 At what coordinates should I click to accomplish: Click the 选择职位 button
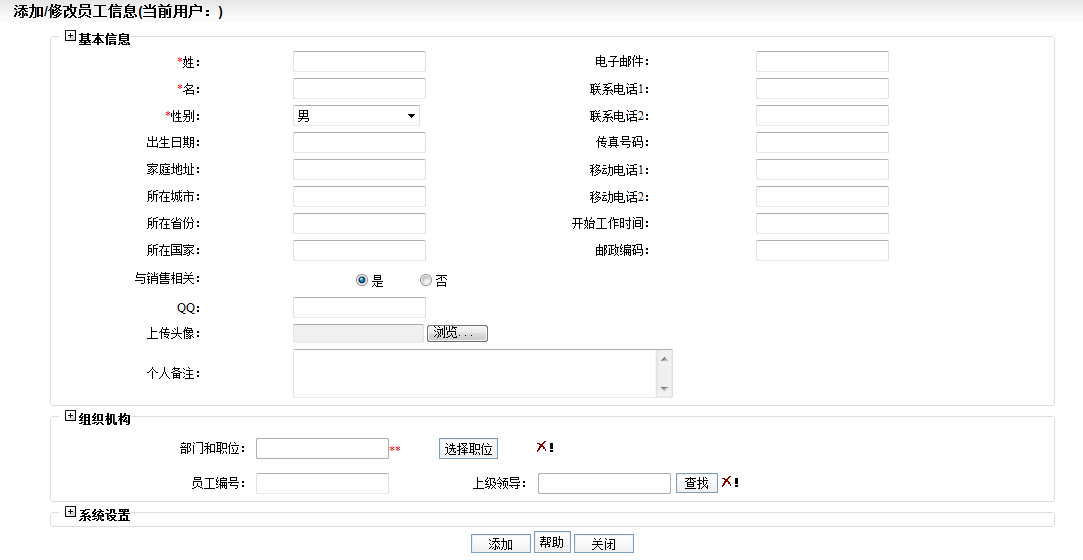pos(469,449)
